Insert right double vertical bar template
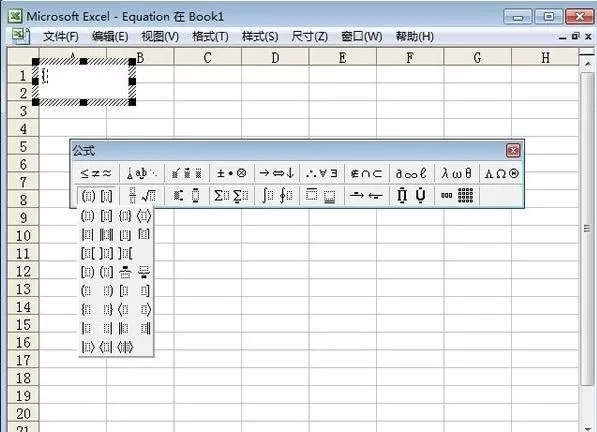597x432 pixels. pyautogui.click(x=145, y=328)
